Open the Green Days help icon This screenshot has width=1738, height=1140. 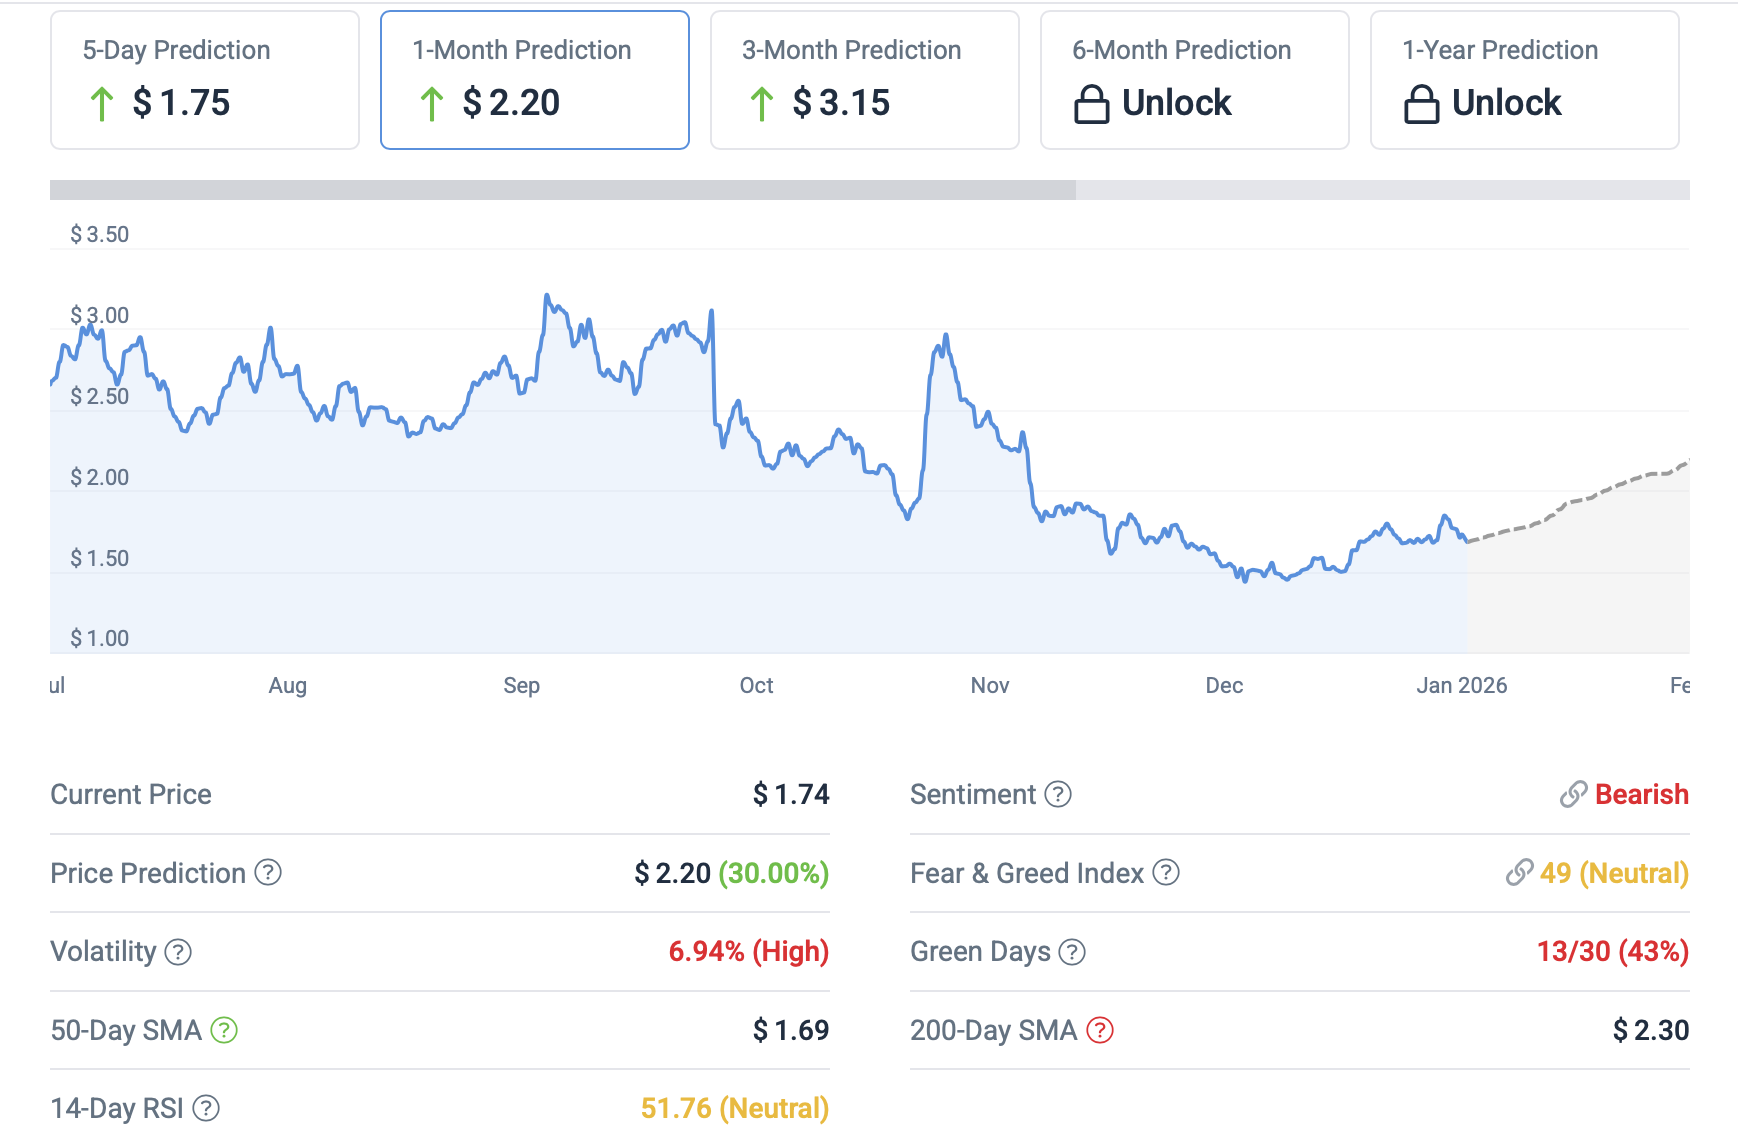point(1072,952)
